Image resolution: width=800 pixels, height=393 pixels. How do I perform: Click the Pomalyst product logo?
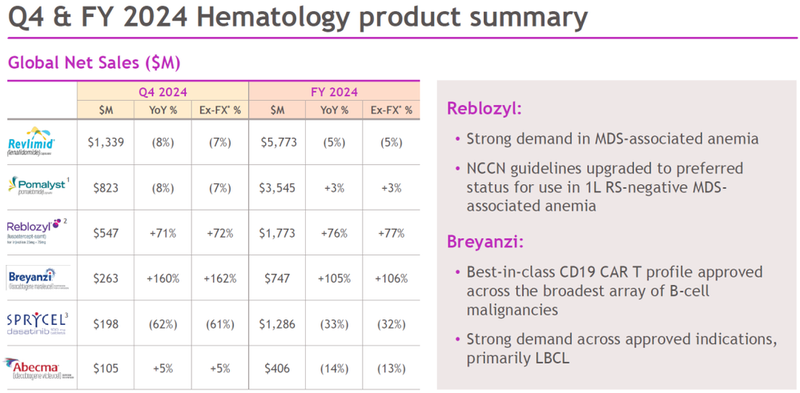tap(38, 187)
